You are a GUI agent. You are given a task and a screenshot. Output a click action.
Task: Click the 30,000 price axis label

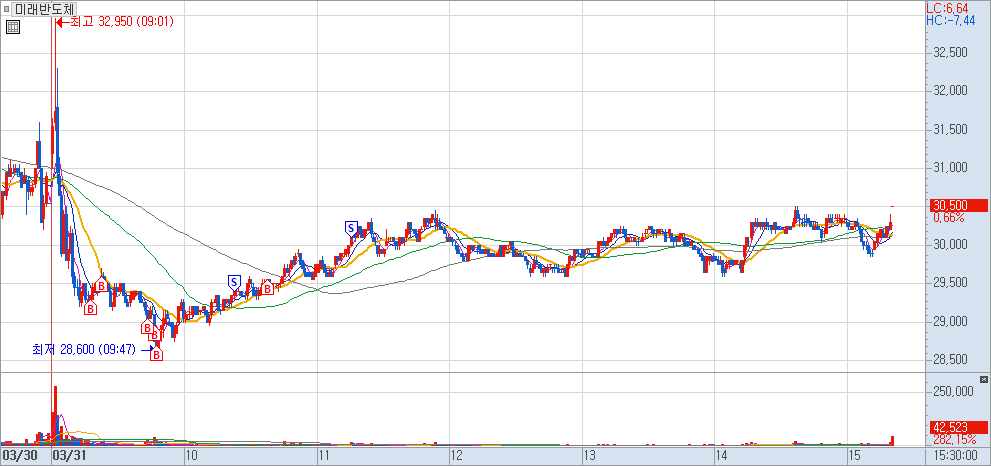[x=950, y=245]
